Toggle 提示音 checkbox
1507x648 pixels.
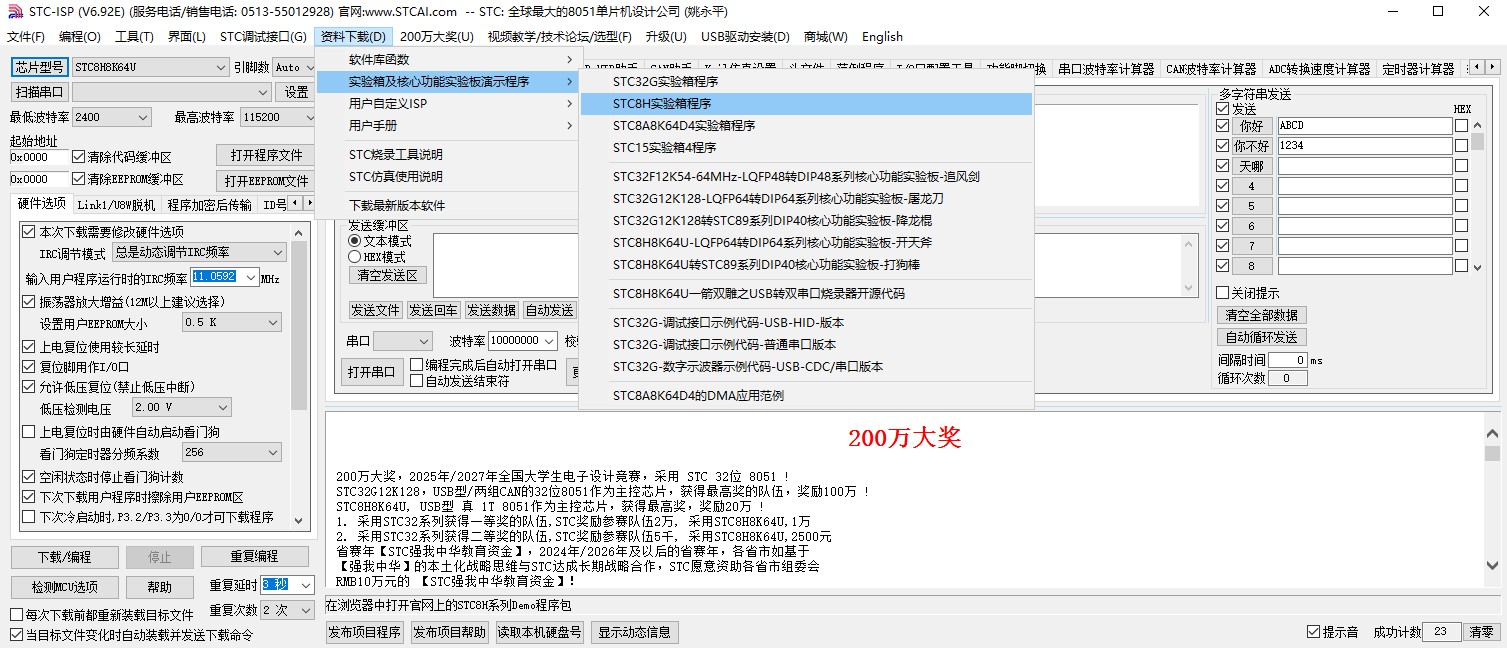1313,632
